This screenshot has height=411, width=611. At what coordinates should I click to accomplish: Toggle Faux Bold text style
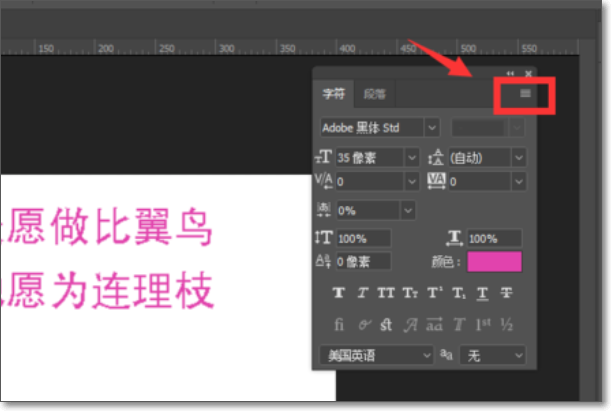tap(339, 293)
